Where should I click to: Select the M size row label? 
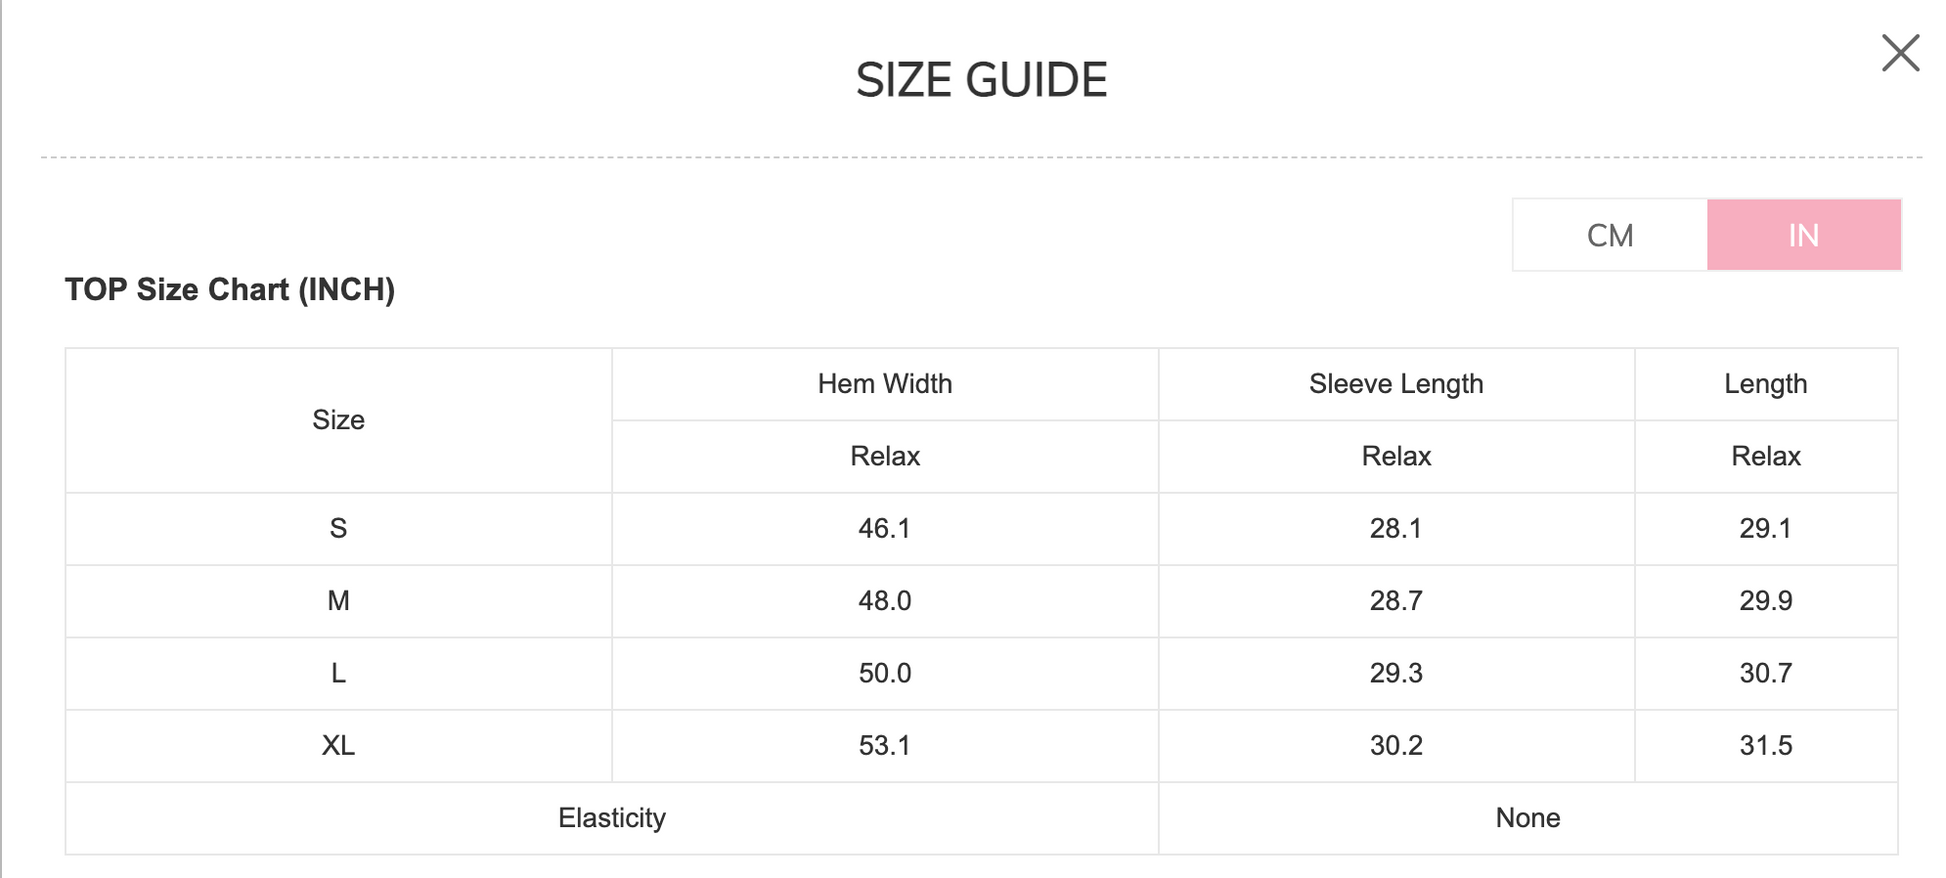(x=338, y=601)
